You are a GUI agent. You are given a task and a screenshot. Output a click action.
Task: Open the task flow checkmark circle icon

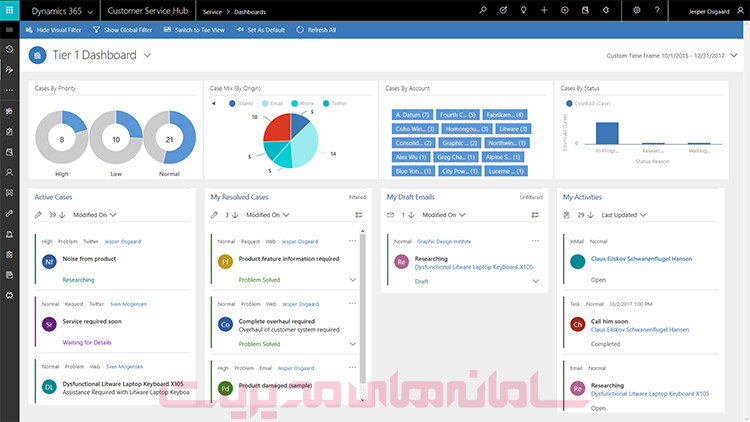(x=503, y=10)
